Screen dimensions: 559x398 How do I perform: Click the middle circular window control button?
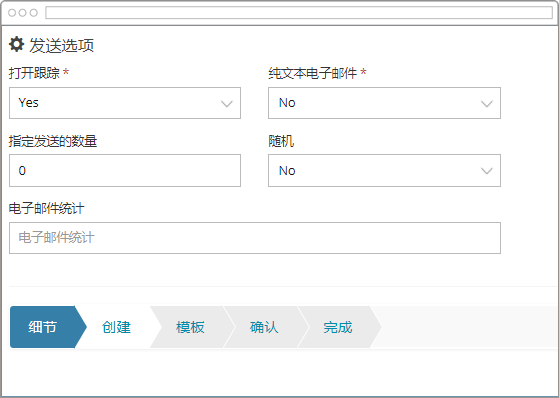click(x=22, y=13)
